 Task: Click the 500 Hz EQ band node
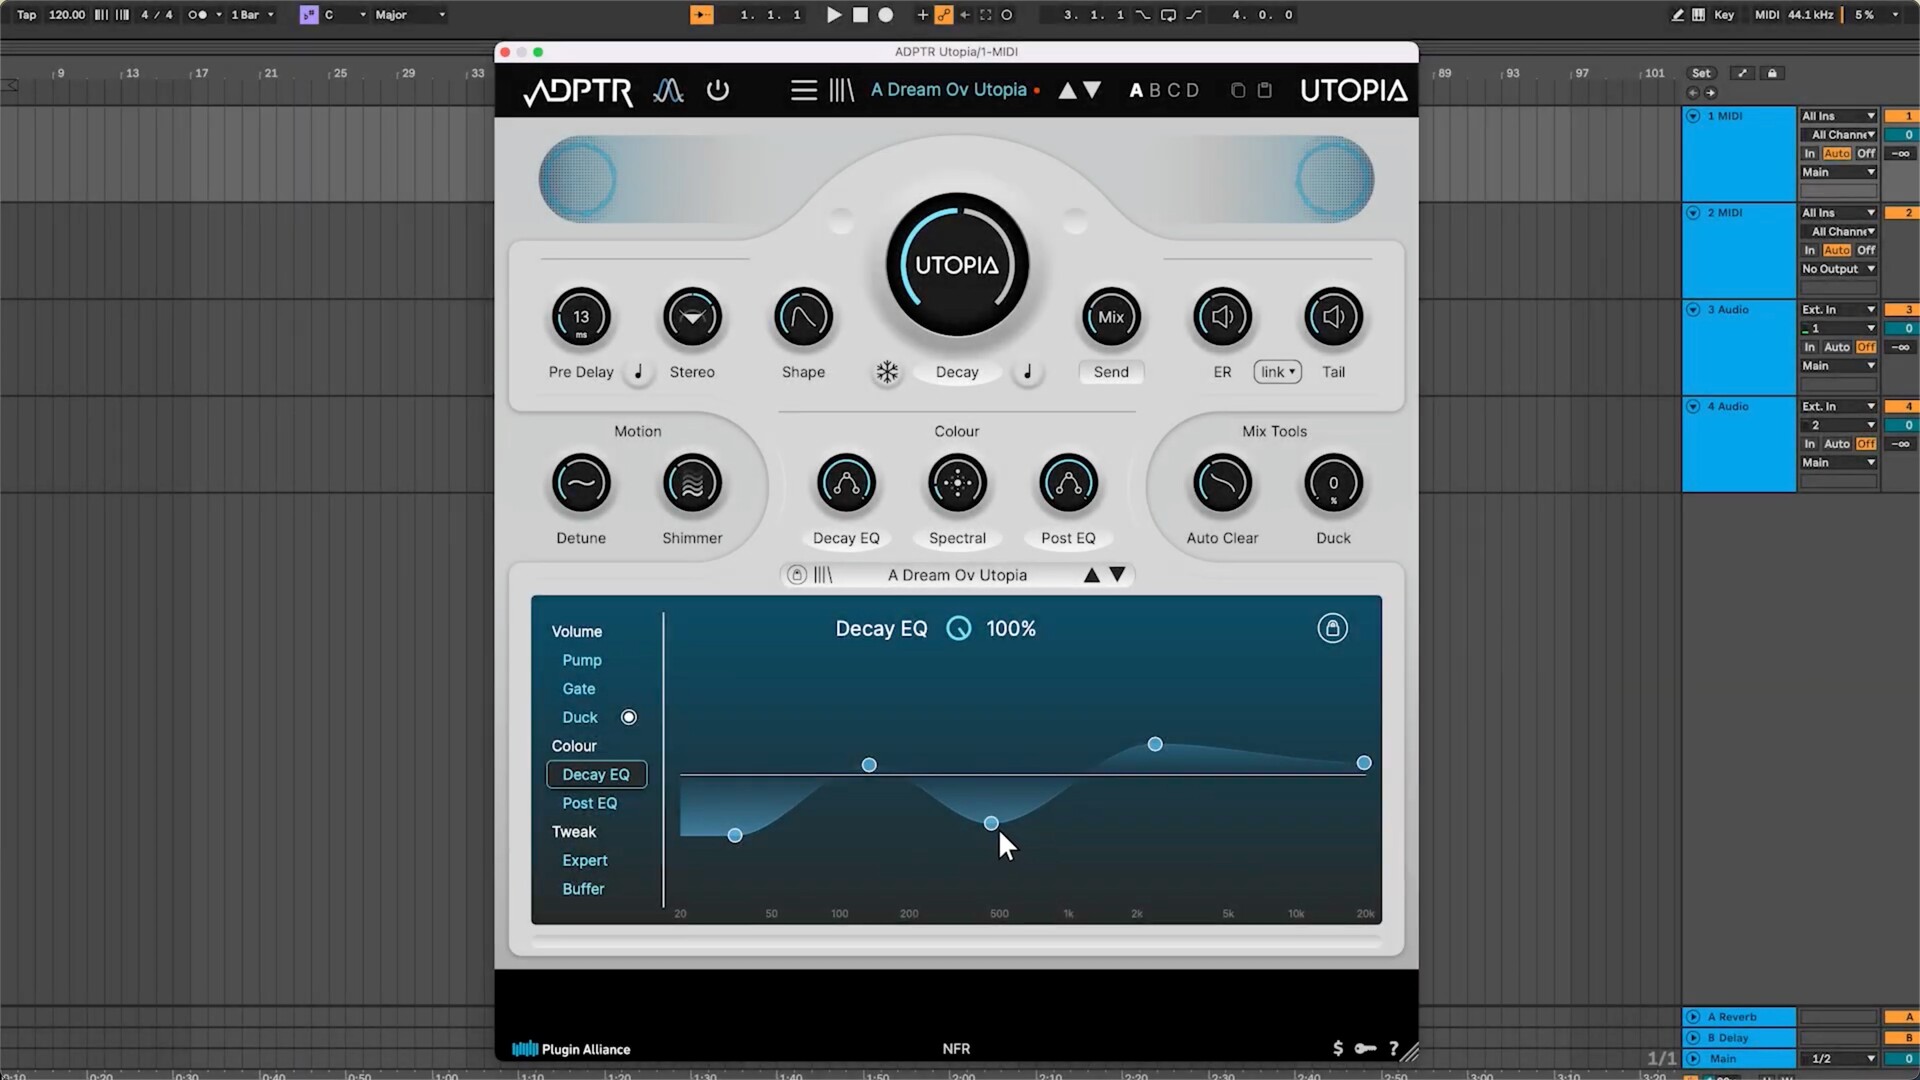click(991, 823)
